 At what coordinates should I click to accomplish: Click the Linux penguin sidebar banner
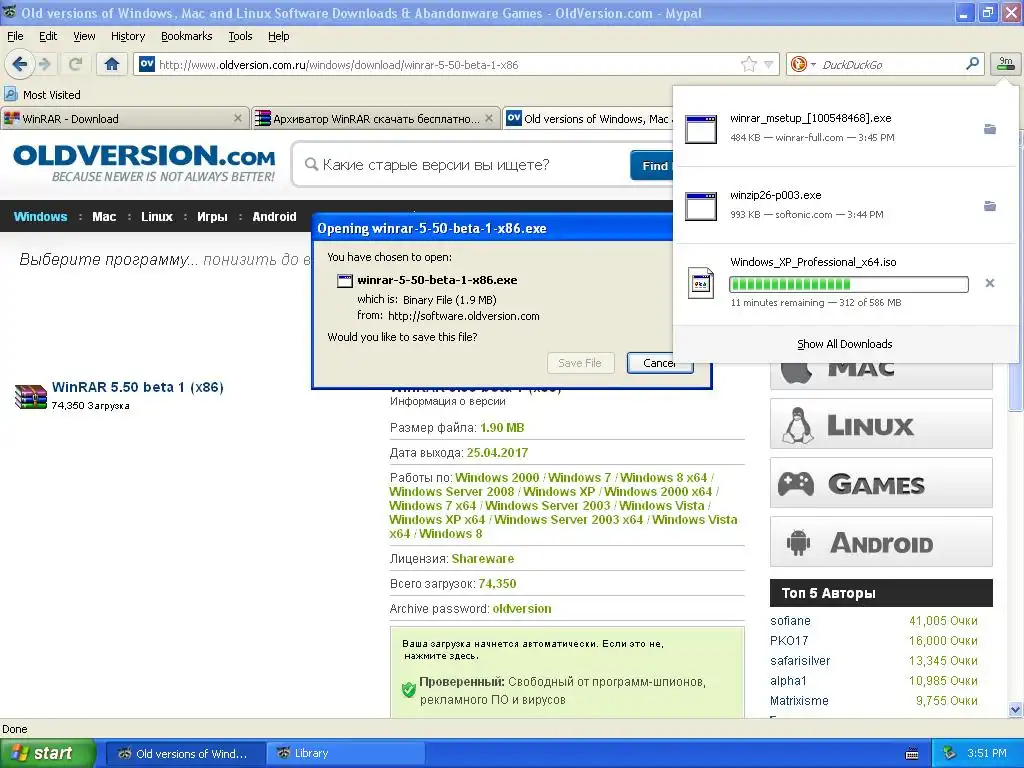[x=881, y=424]
